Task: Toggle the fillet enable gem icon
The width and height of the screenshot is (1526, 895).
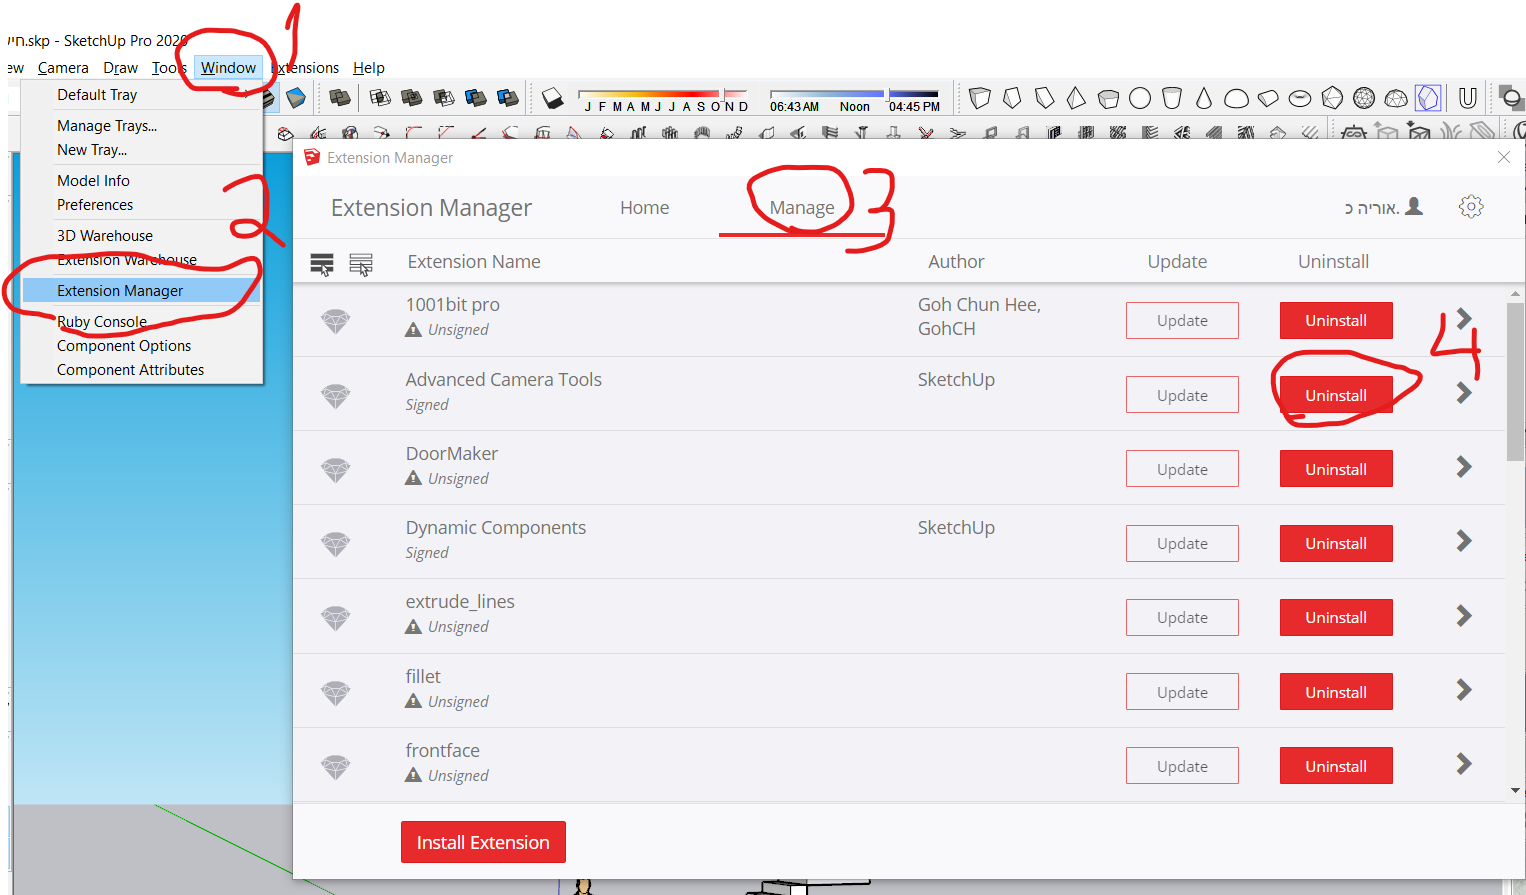Action: click(x=335, y=693)
